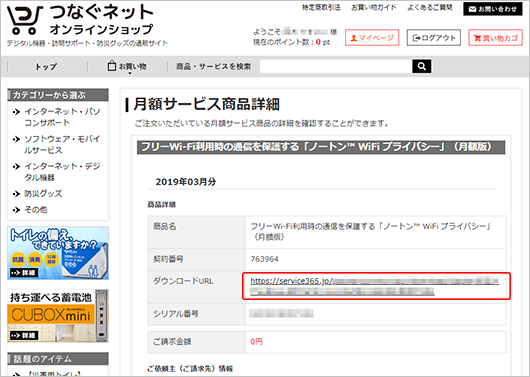This screenshot has width=530, height=377.
Task: Click the logout arrow icon in ログアウト
Action: pos(416,38)
